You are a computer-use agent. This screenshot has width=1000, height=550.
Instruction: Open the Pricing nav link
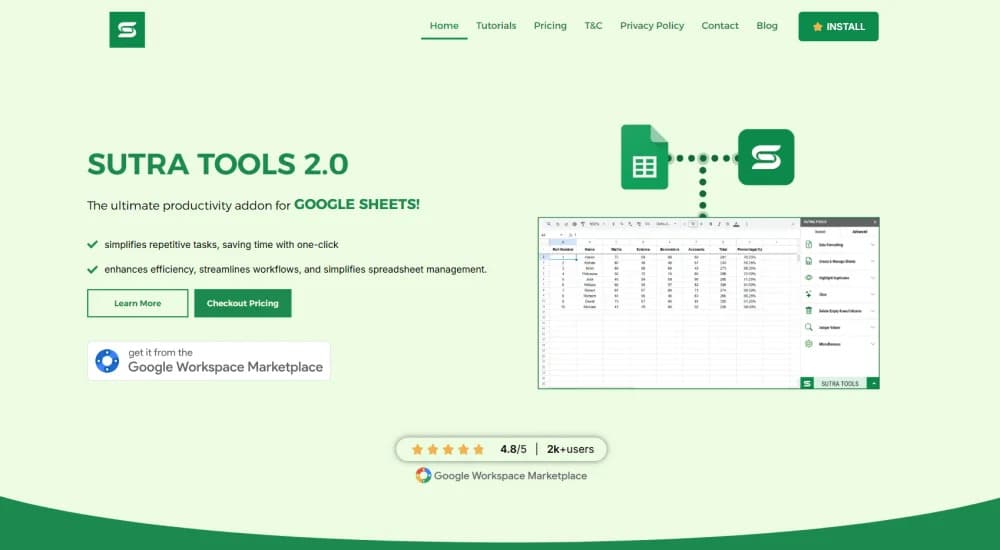tap(550, 26)
